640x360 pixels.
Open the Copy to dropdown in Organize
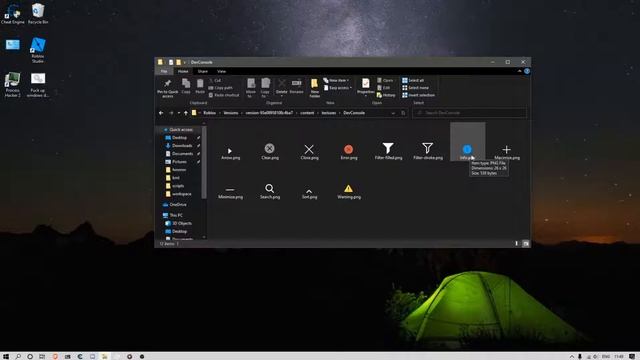tap(265, 88)
